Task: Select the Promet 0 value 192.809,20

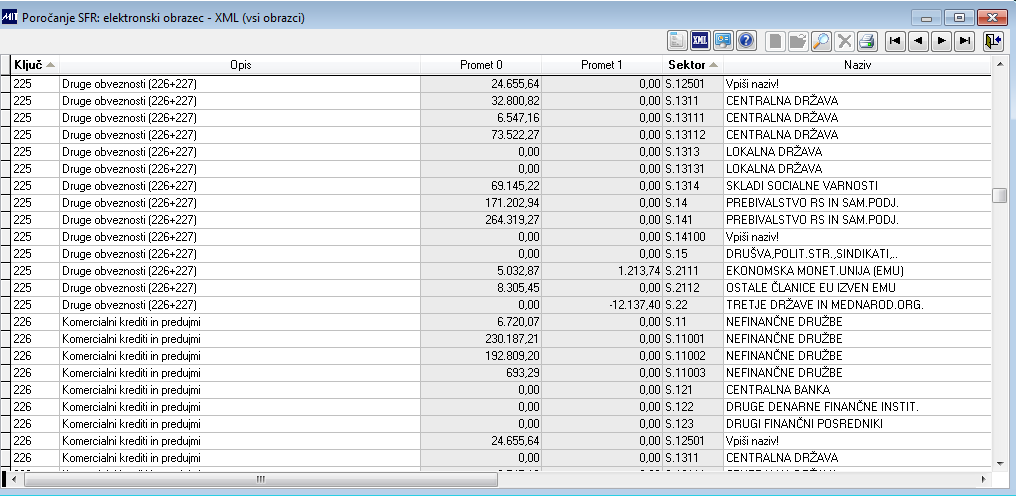Action: [x=481, y=355]
